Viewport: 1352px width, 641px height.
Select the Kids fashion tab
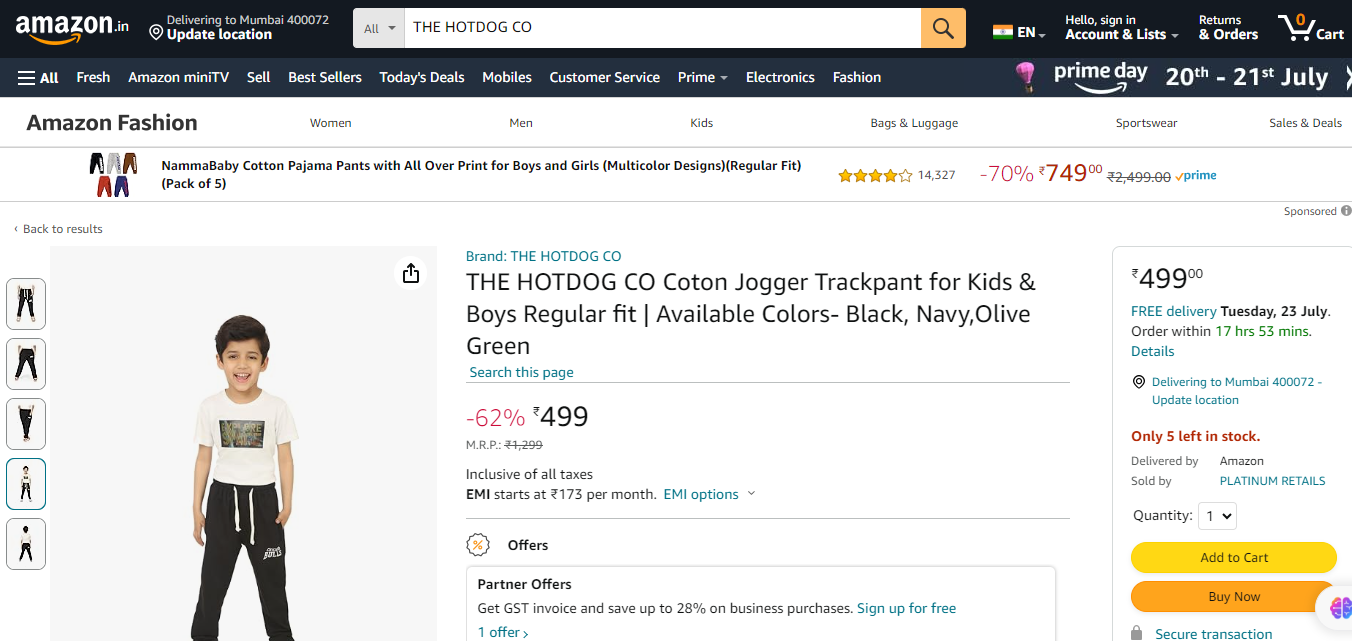[701, 123]
